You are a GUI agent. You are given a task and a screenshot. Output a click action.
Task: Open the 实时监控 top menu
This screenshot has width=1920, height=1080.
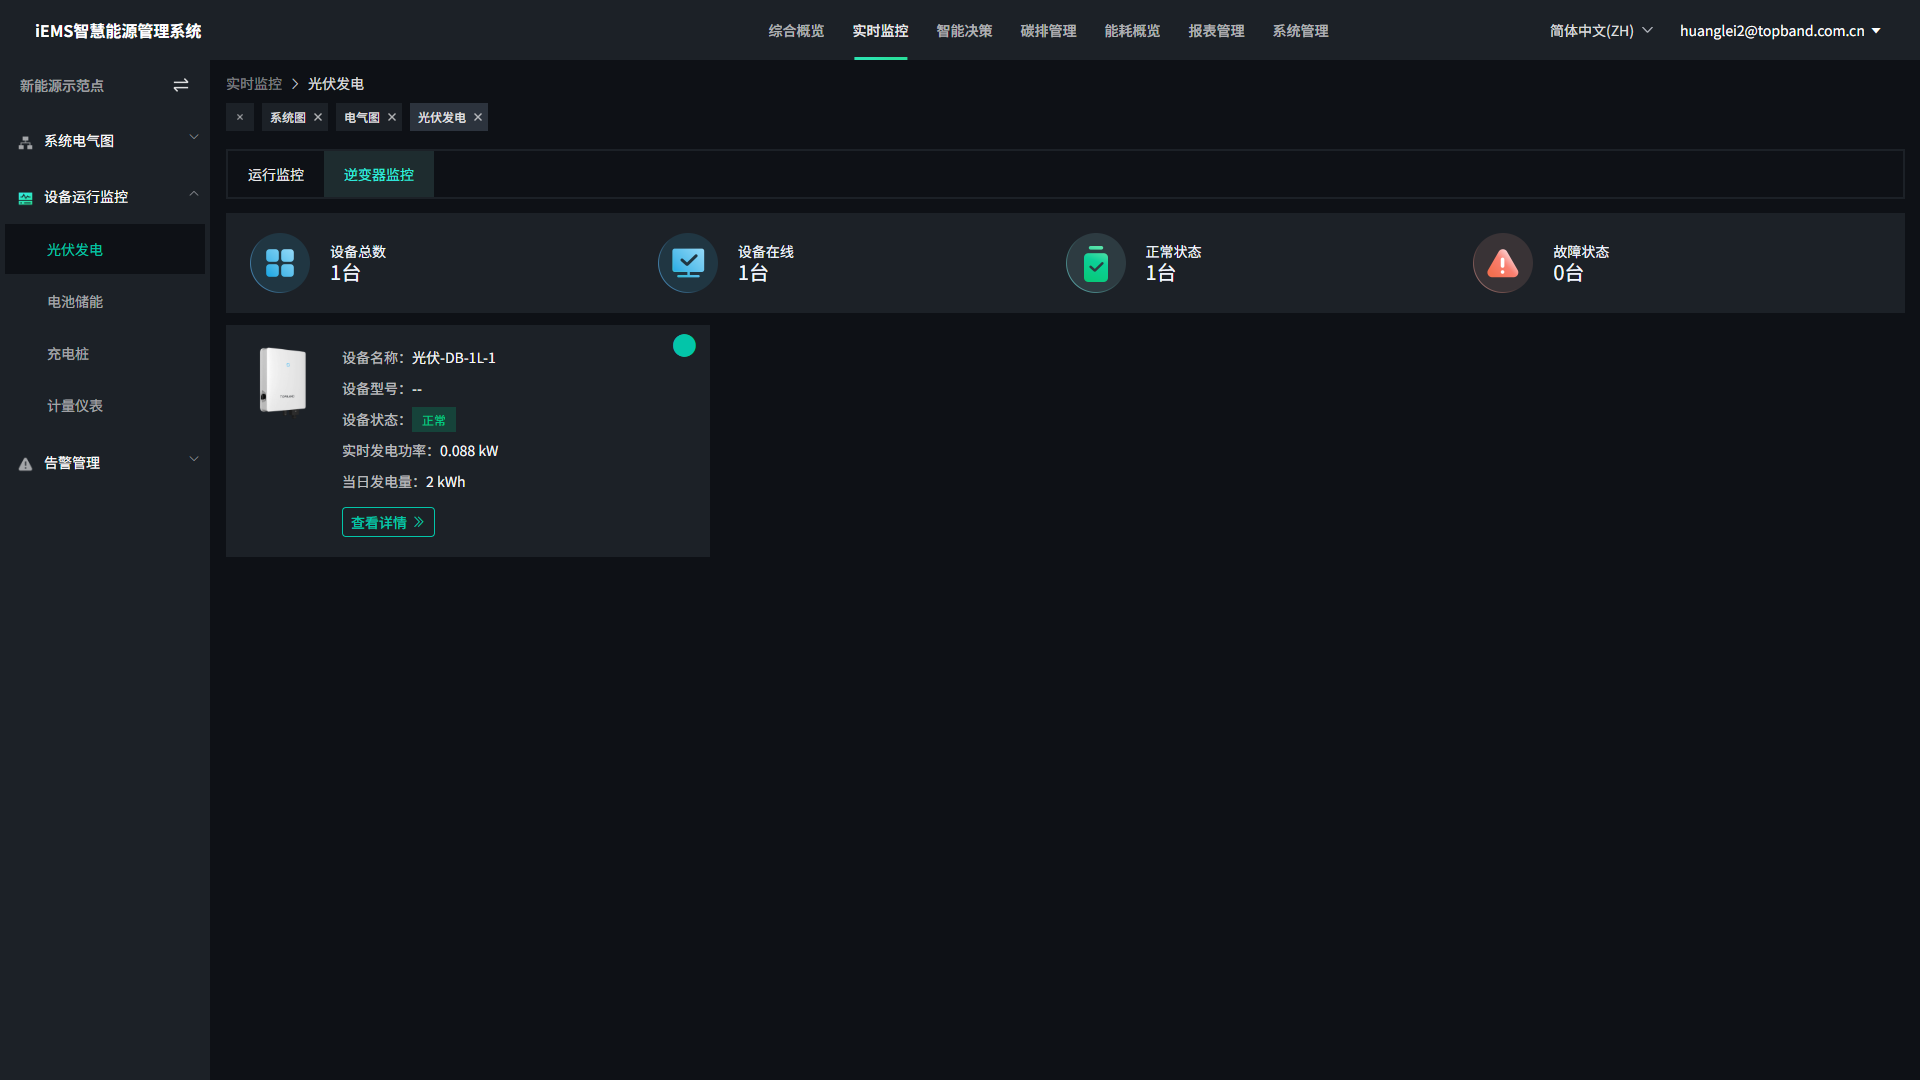881,31
